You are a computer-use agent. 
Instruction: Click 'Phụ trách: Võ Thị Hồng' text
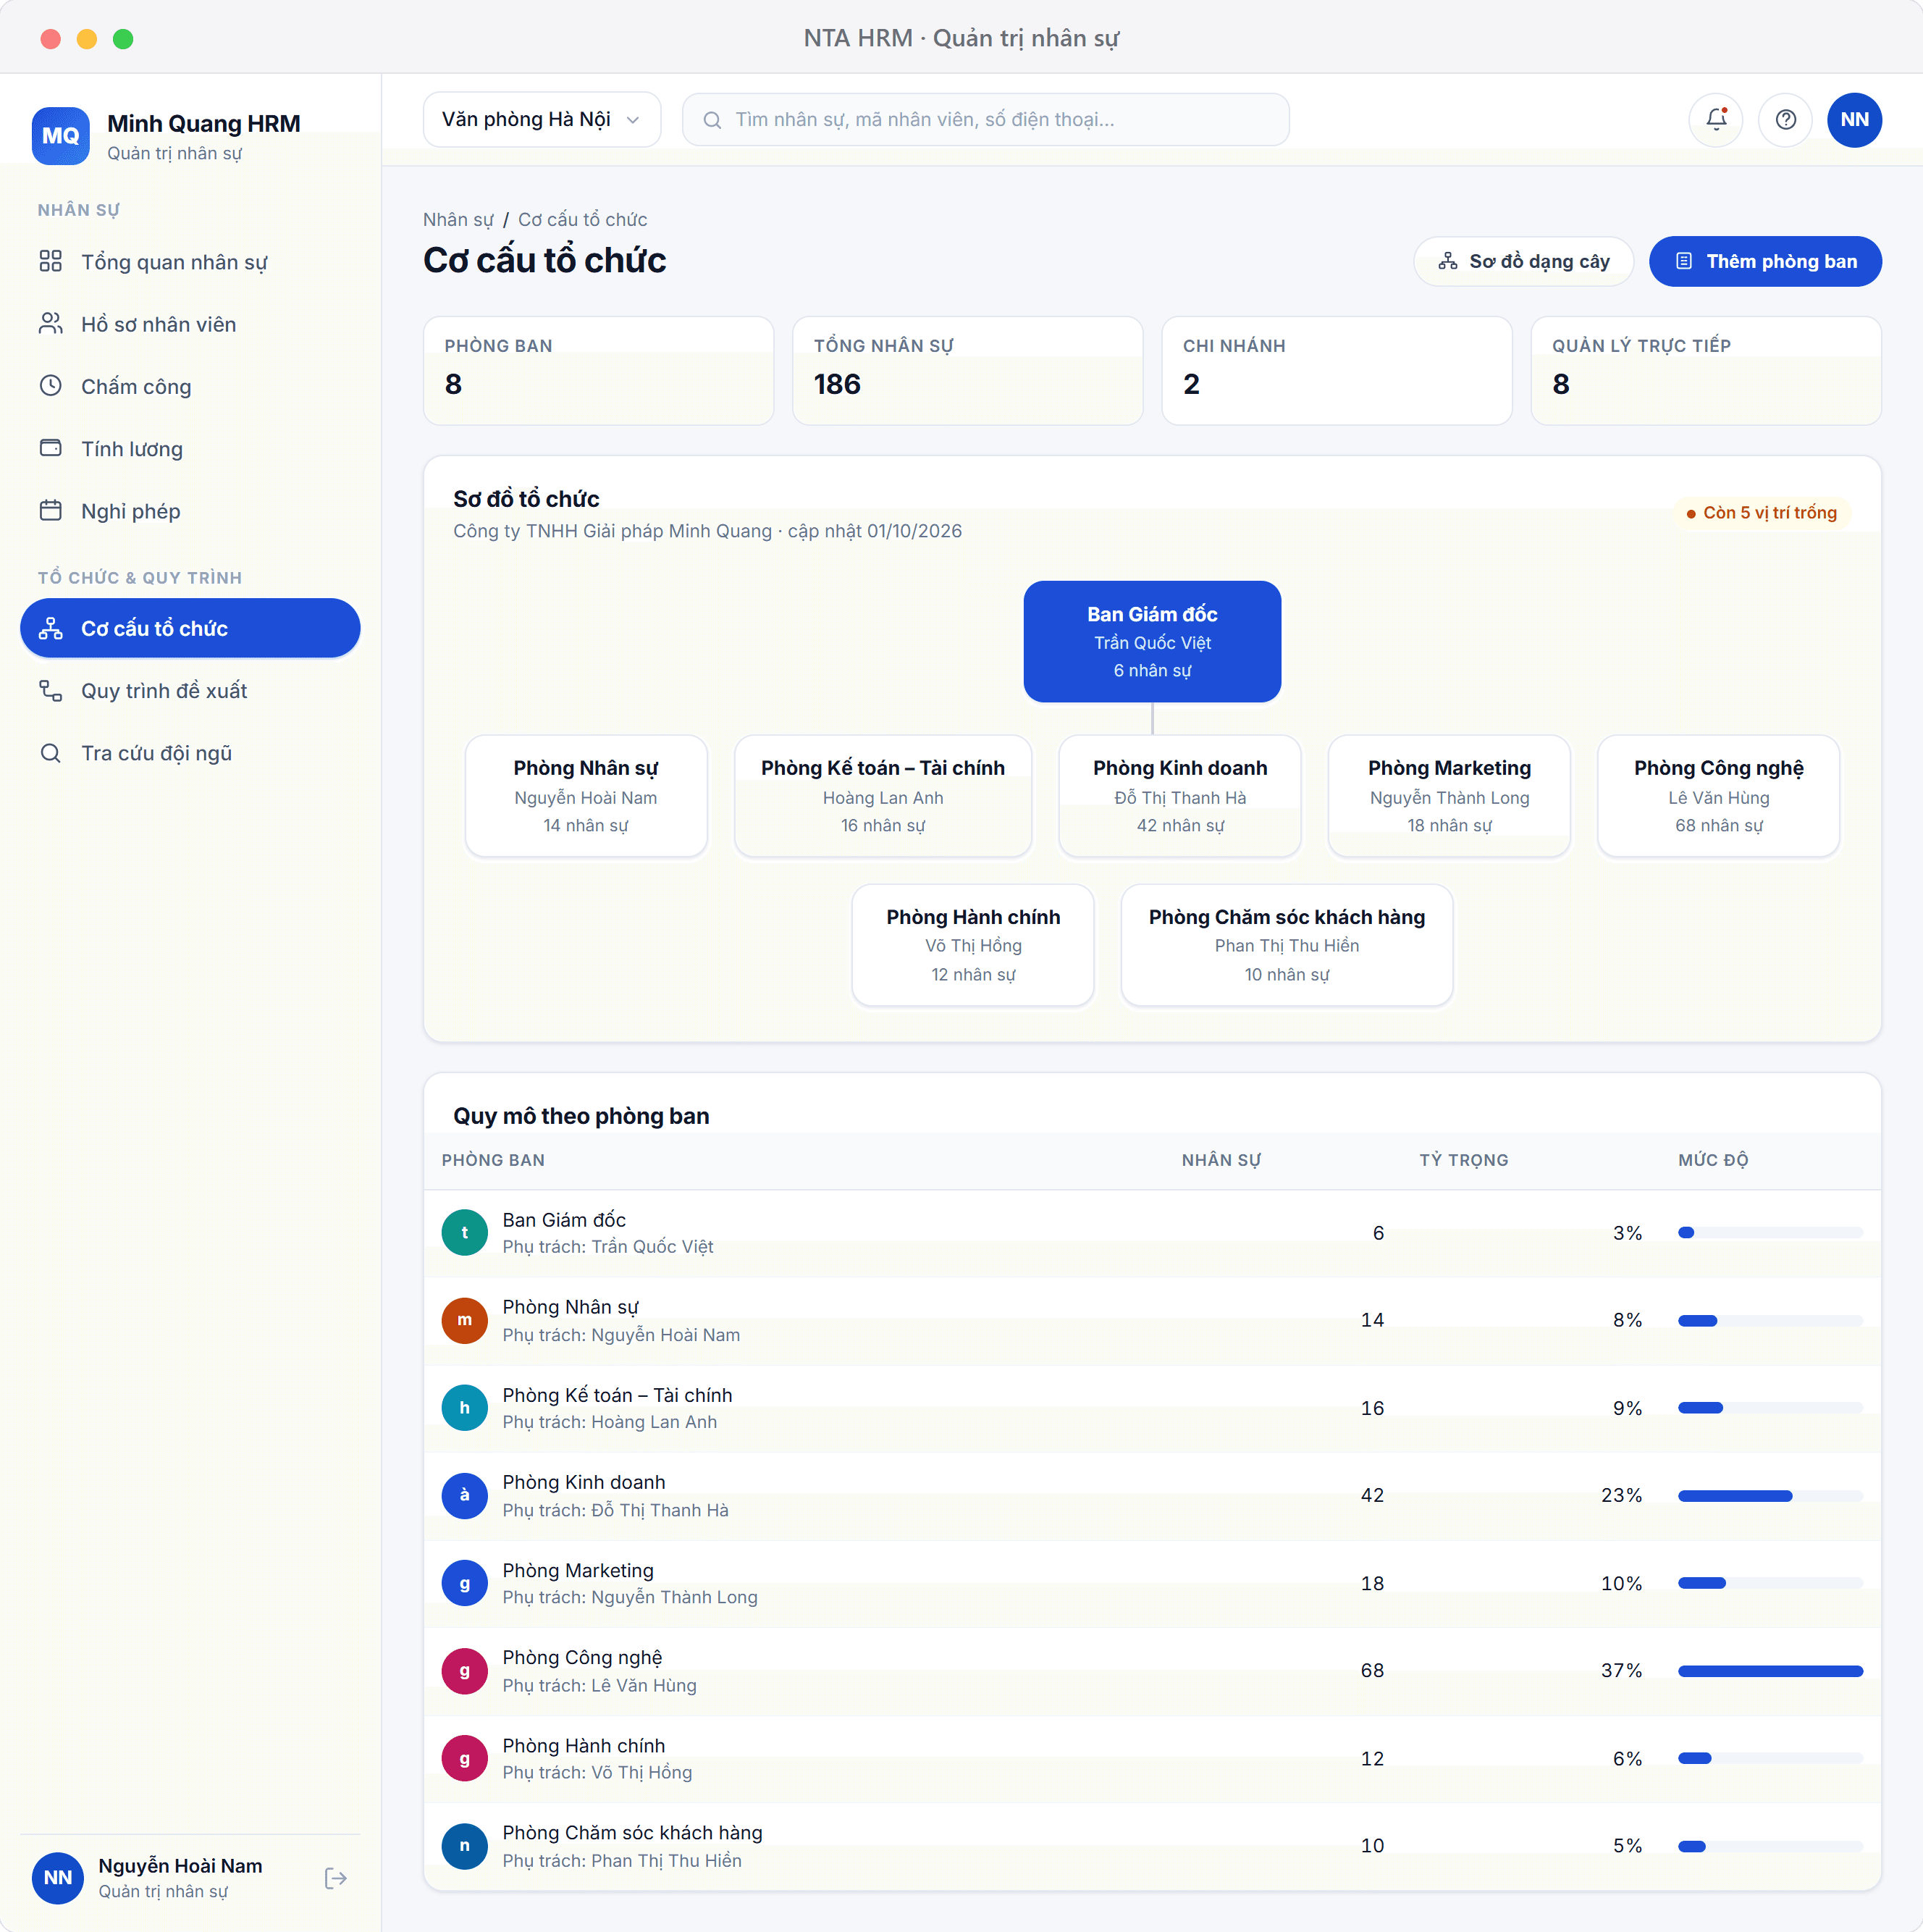click(x=597, y=1772)
